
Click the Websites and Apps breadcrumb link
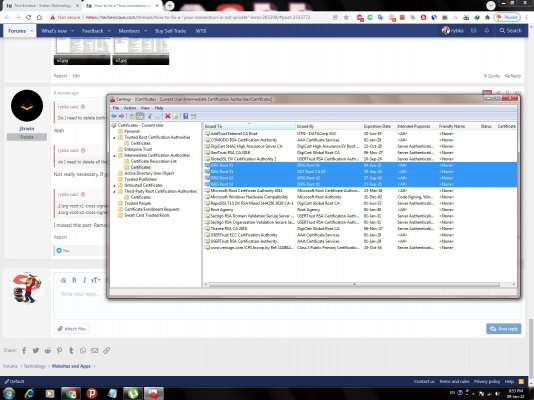coord(71,367)
